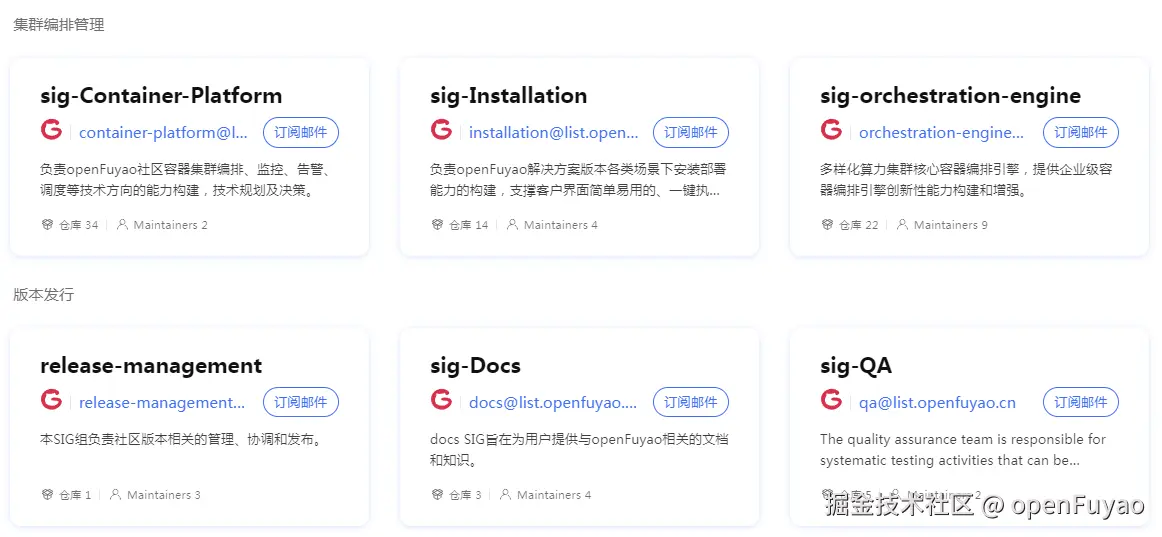
Task: Click Maintainers 4 text on sig-Docs
Action: point(554,494)
